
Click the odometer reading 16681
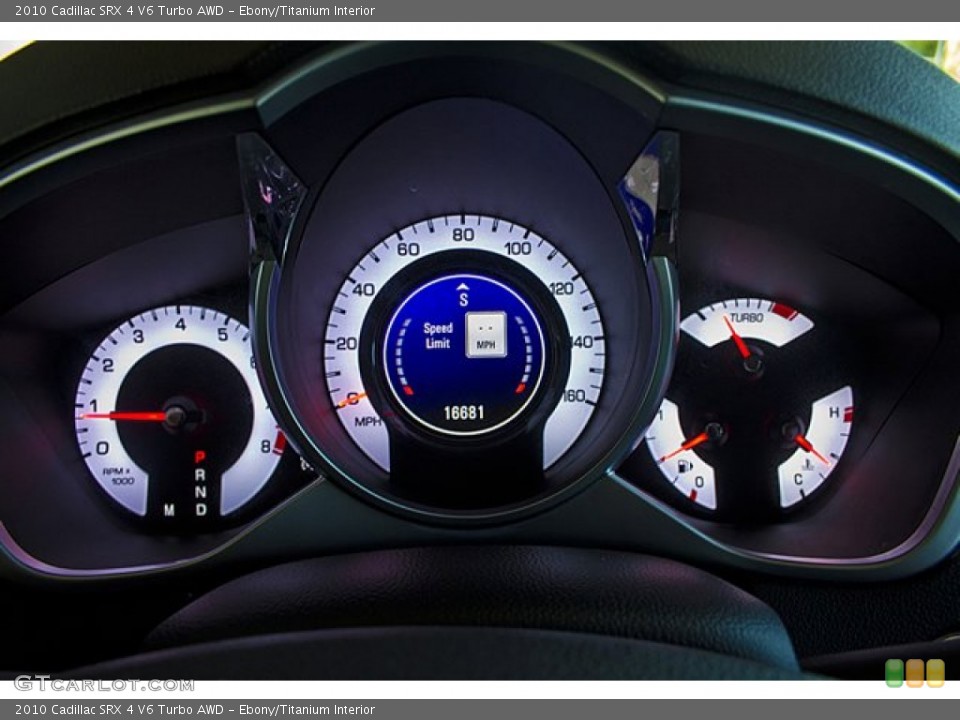(x=463, y=413)
